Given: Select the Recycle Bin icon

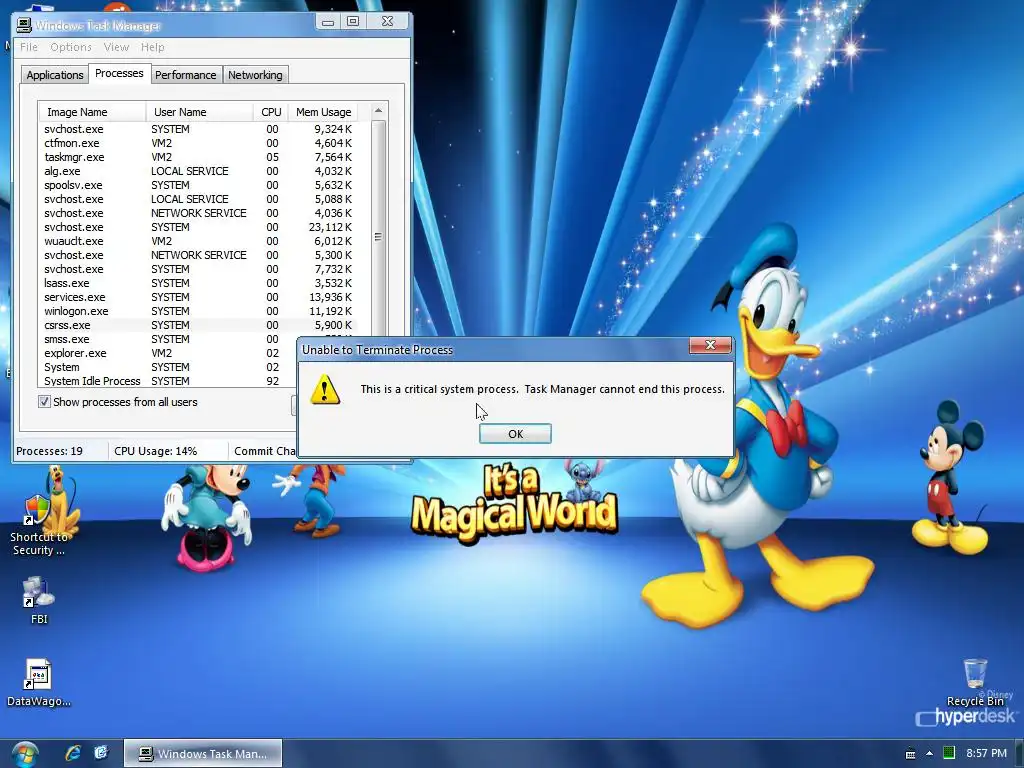Looking at the screenshot, I should [x=975, y=683].
